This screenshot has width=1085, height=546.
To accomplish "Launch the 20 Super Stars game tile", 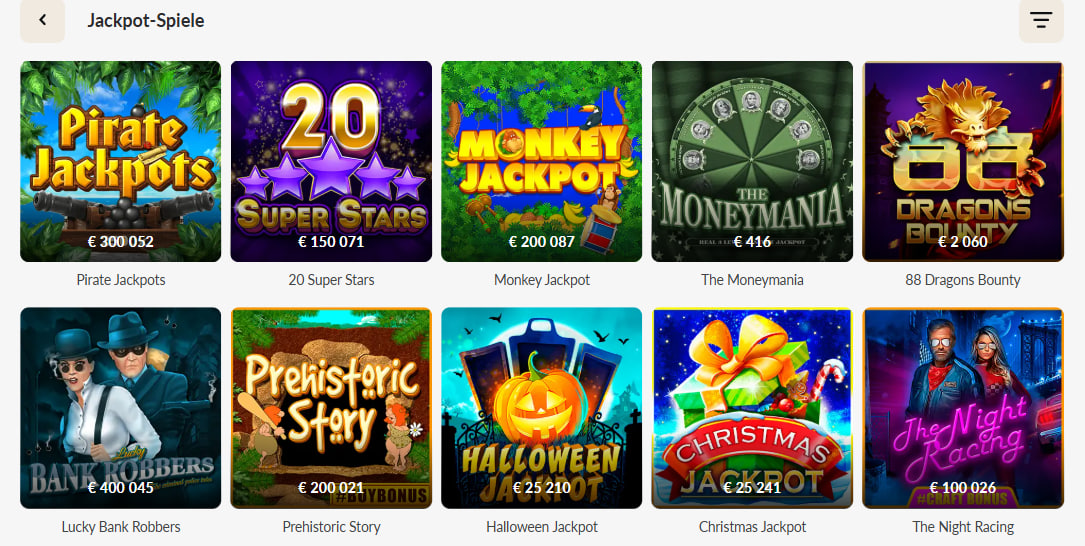I will coord(331,161).
